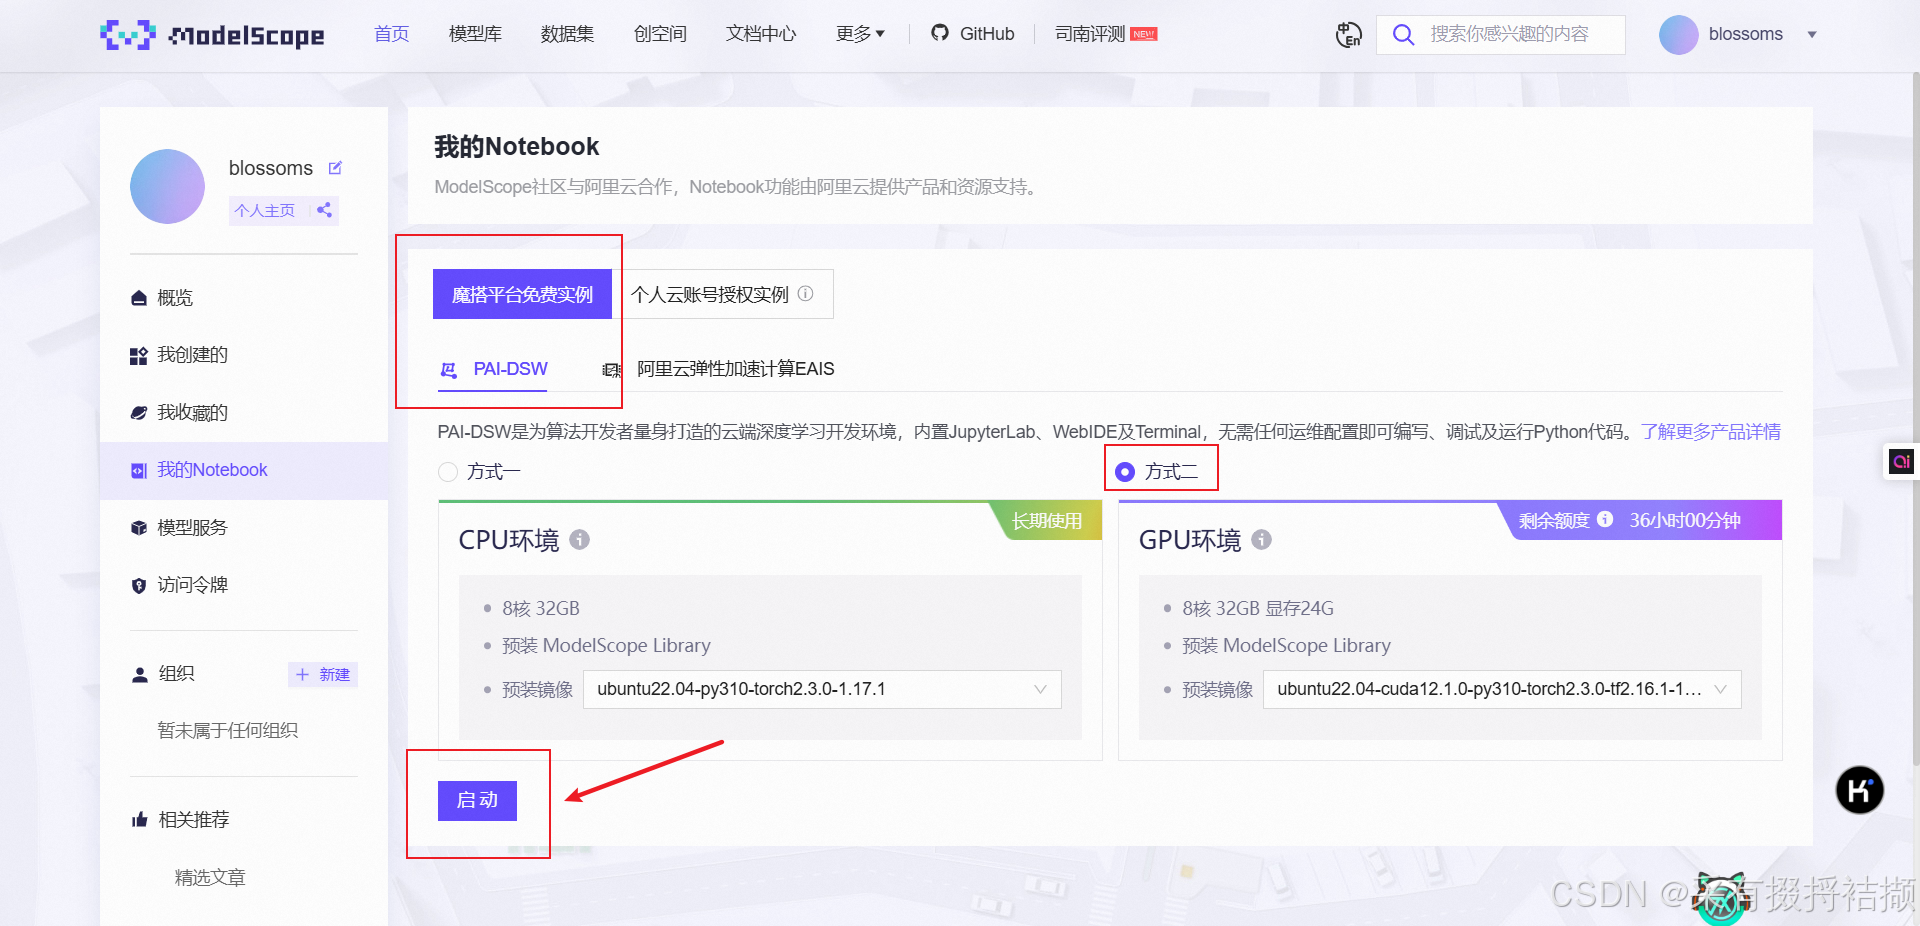
Task: Open the CPU 预装镜像 dropdown
Action: coord(822,689)
